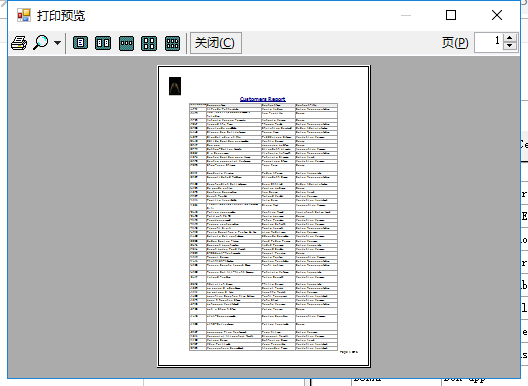Select four-page layout view

coord(149,43)
